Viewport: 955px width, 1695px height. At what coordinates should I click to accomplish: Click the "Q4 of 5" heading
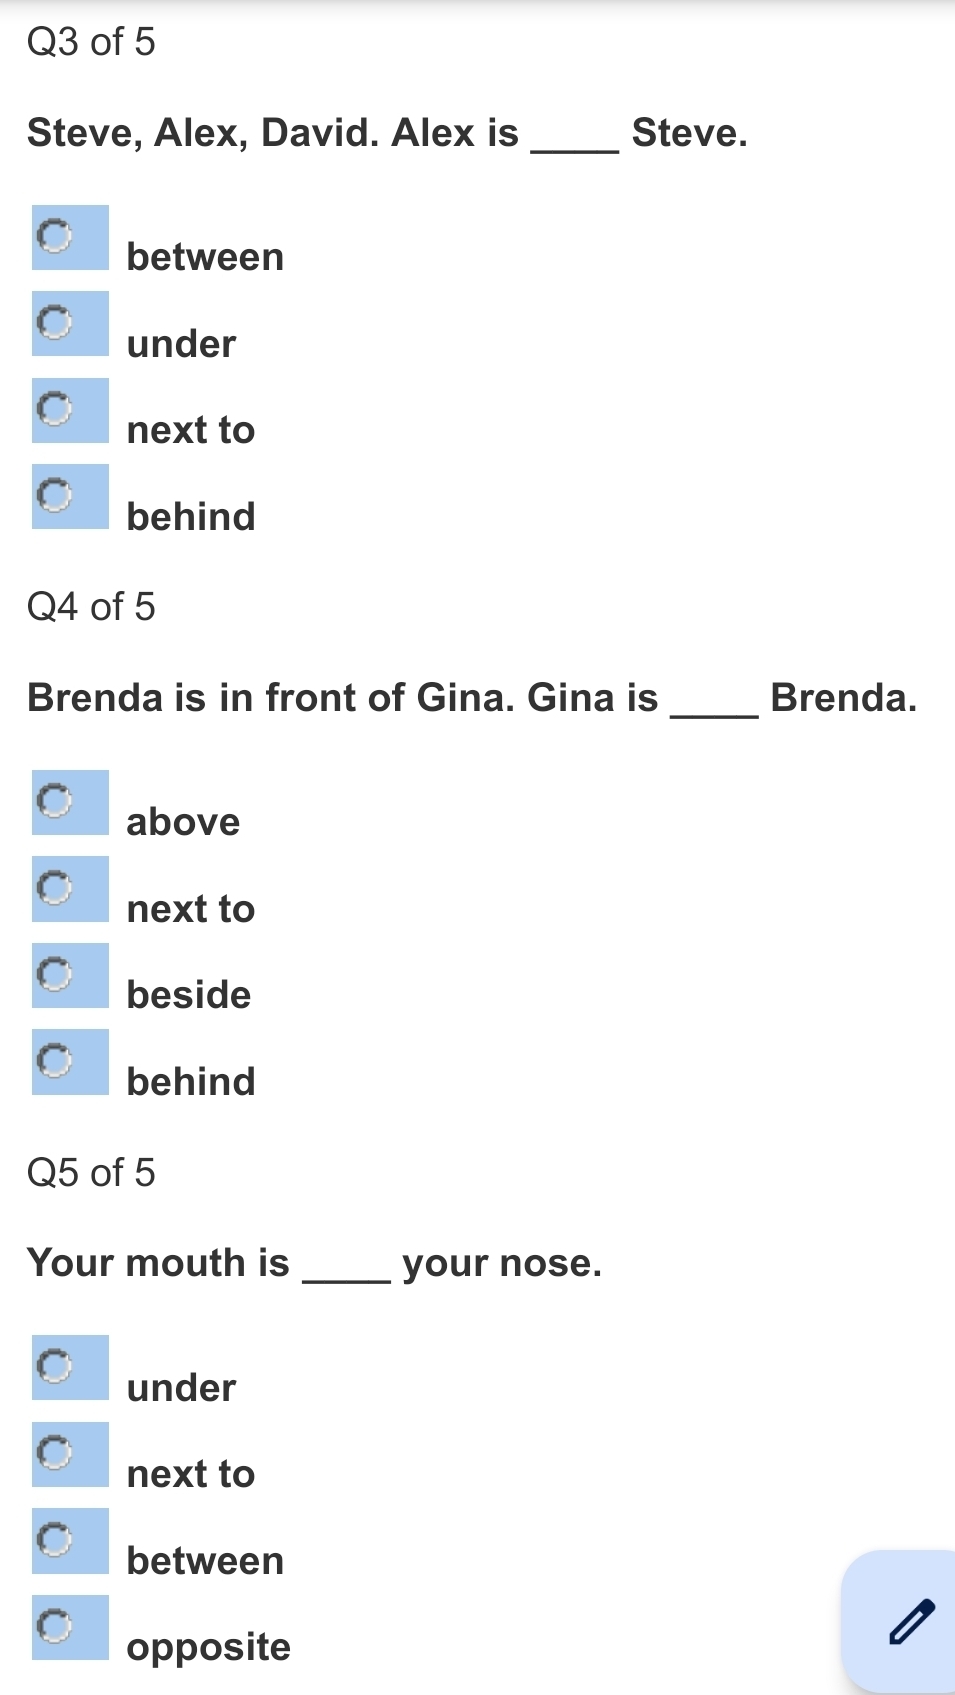[x=91, y=607]
